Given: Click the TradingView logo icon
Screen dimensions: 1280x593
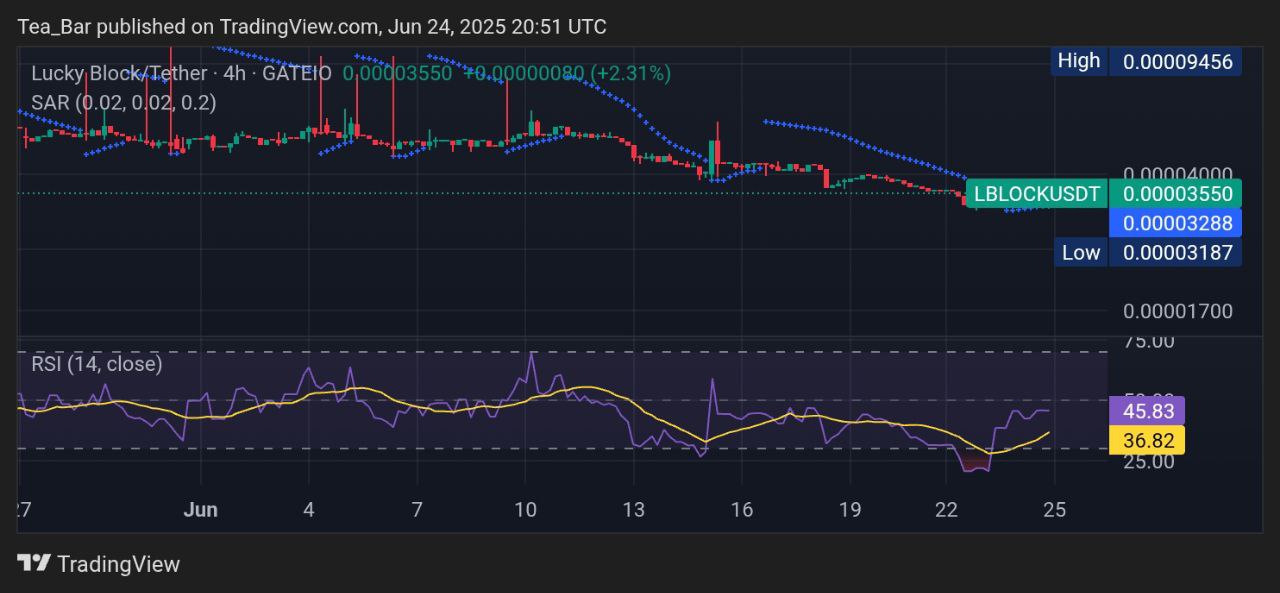Looking at the screenshot, I should click(x=34, y=564).
